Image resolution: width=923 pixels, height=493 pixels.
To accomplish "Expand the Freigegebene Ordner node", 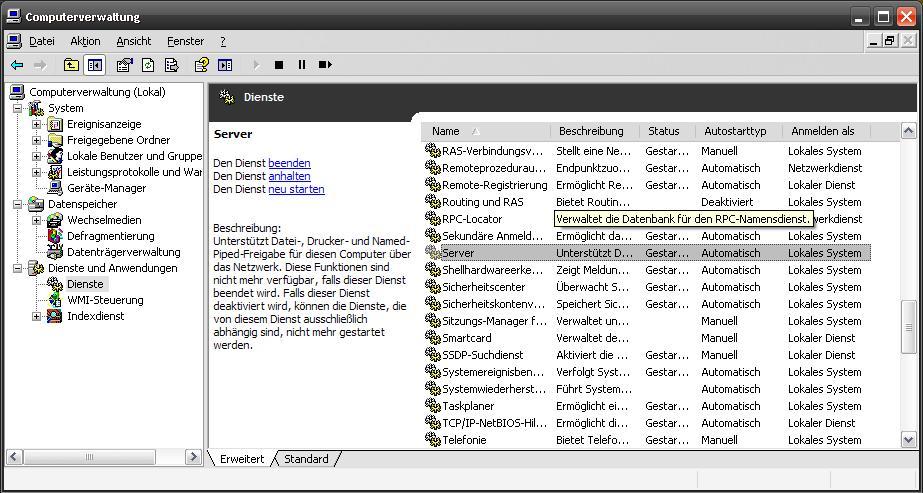I will (x=36, y=140).
